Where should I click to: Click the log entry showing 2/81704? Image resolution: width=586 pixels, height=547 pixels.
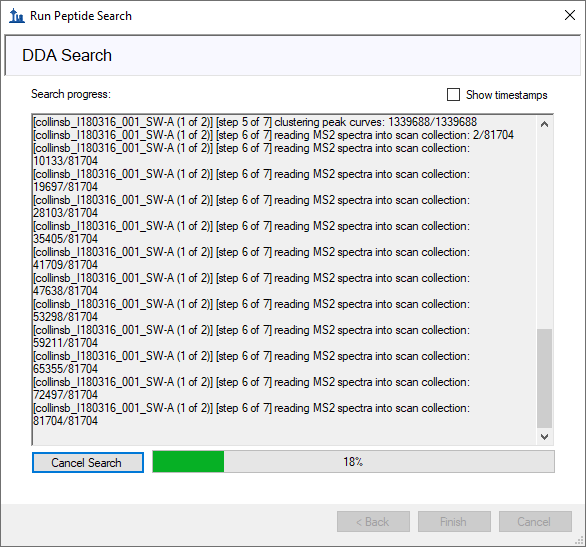pyautogui.click(x=274, y=135)
